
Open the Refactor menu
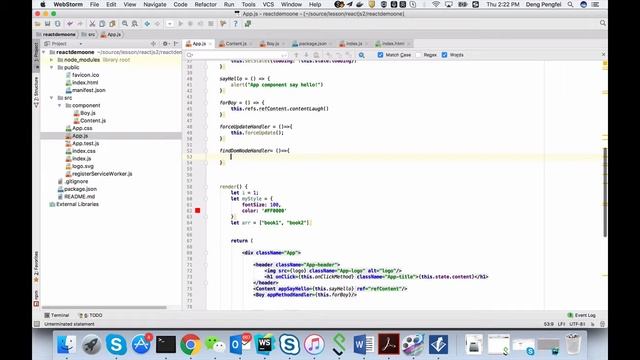205,4
